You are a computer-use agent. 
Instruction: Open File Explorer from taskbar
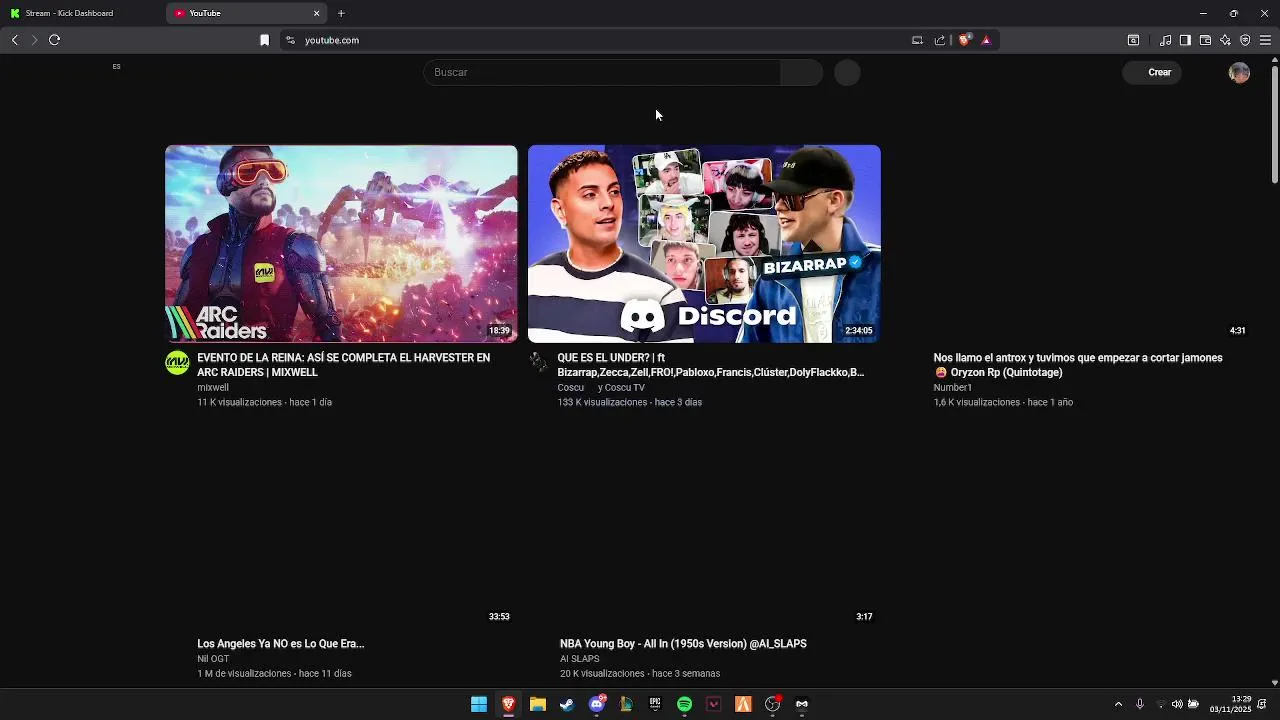click(x=538, y=704)
